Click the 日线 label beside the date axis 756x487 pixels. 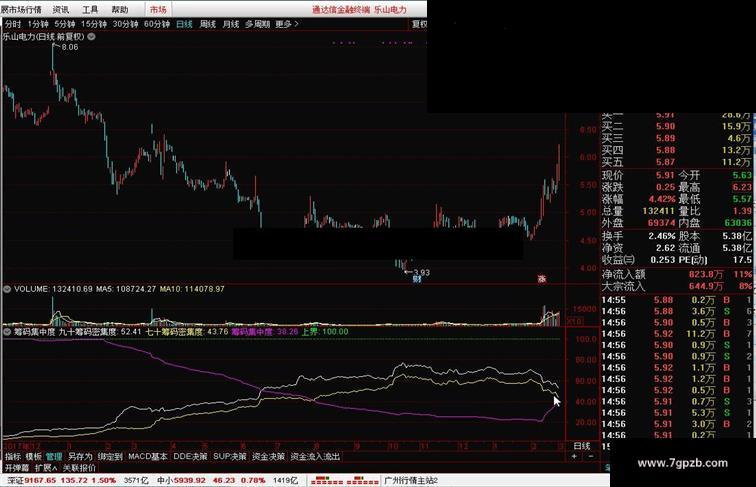click(581, 446)
